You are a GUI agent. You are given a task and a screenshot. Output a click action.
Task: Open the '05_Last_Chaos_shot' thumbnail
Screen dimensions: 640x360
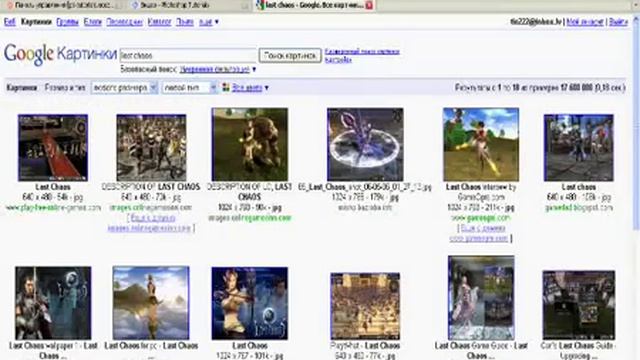point(365,144)
